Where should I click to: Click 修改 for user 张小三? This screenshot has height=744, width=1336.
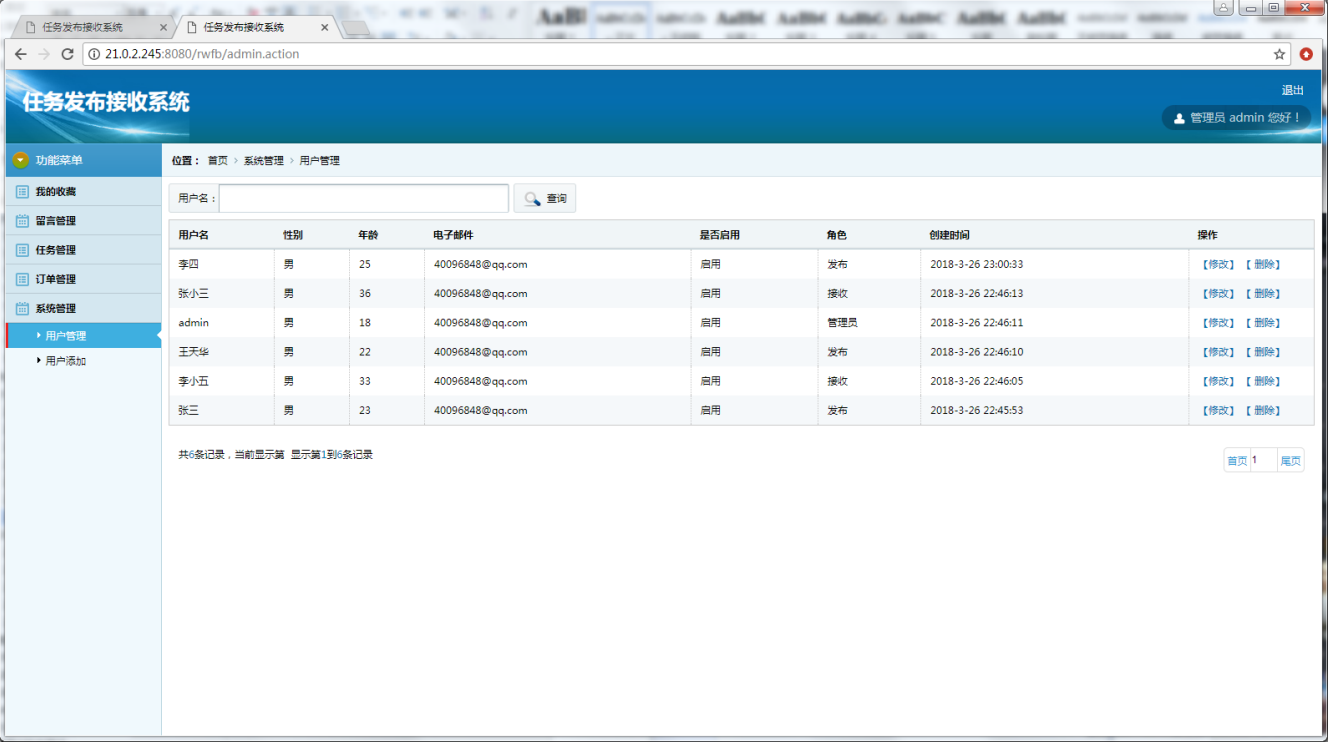[x=1218, y=294]
